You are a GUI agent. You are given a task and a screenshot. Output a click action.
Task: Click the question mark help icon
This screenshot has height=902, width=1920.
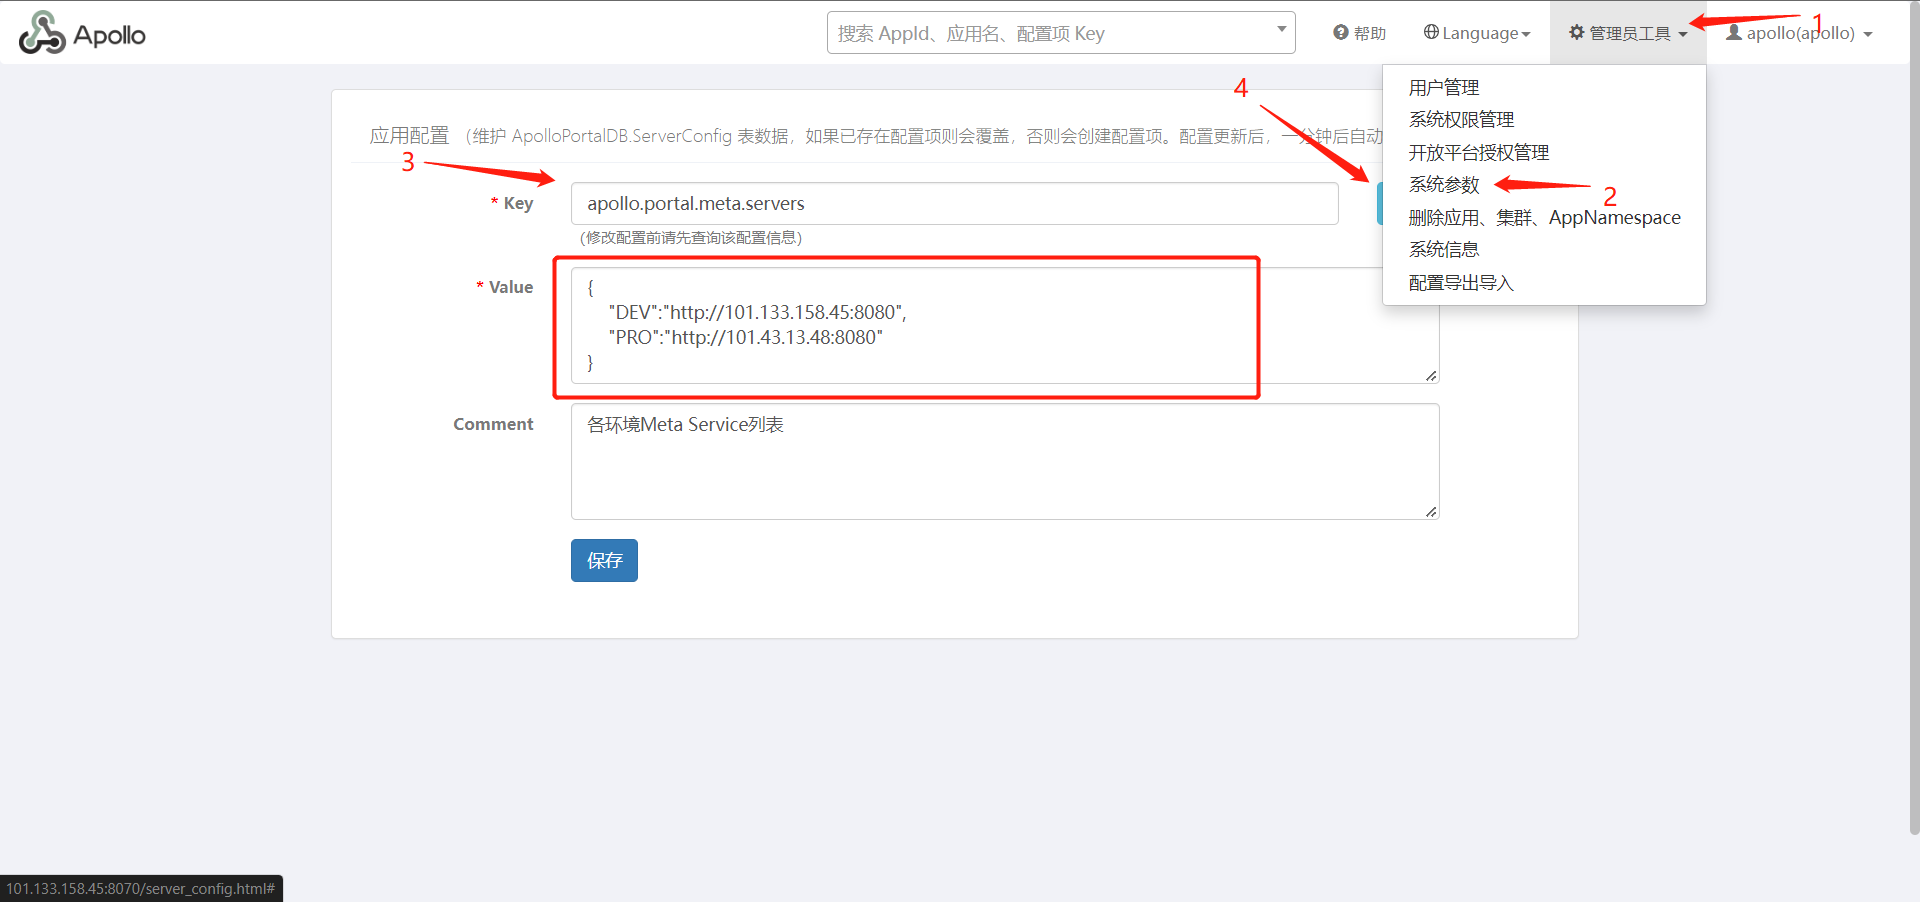point(1340,33)
